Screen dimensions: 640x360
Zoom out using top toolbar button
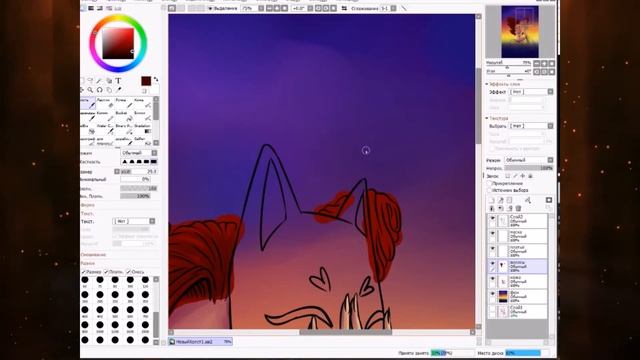(269, 8)
